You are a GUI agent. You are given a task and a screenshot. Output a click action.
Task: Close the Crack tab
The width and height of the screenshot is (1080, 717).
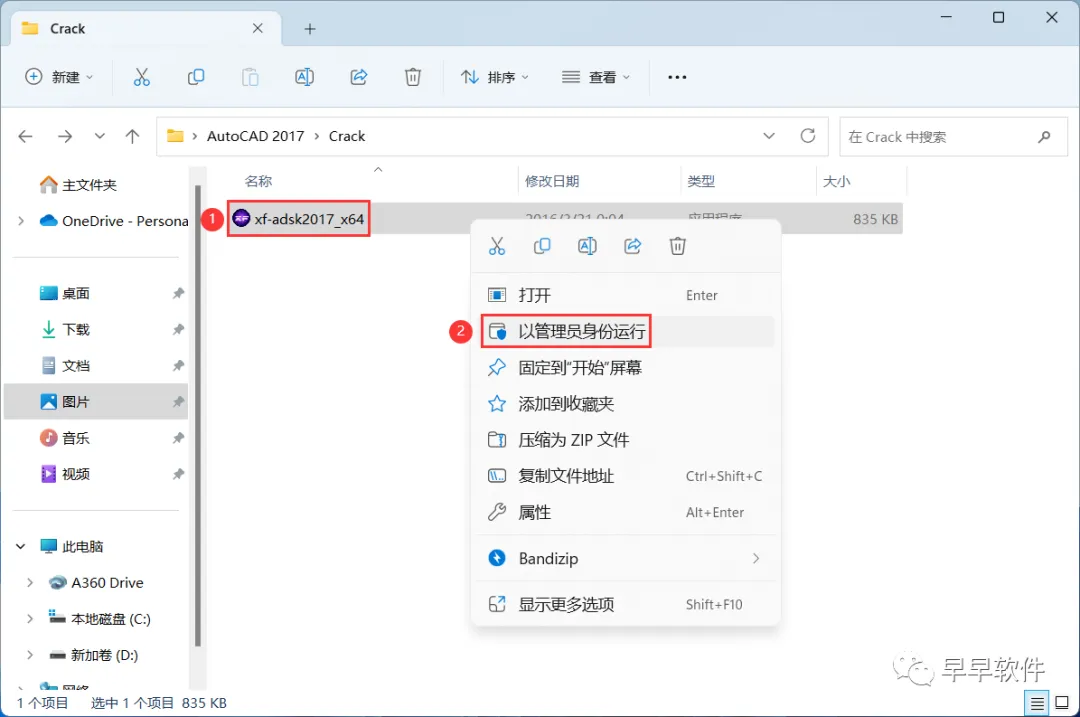258,28
